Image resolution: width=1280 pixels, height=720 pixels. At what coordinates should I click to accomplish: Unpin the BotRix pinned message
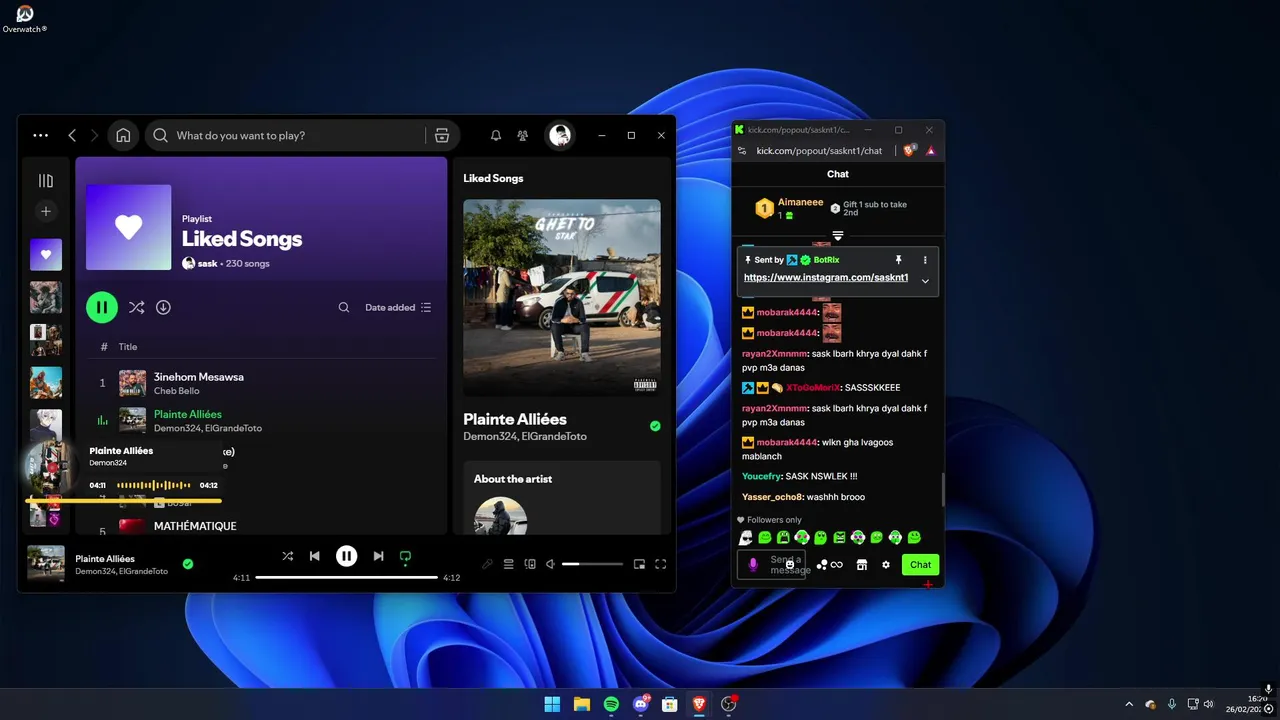pos(898,260)
